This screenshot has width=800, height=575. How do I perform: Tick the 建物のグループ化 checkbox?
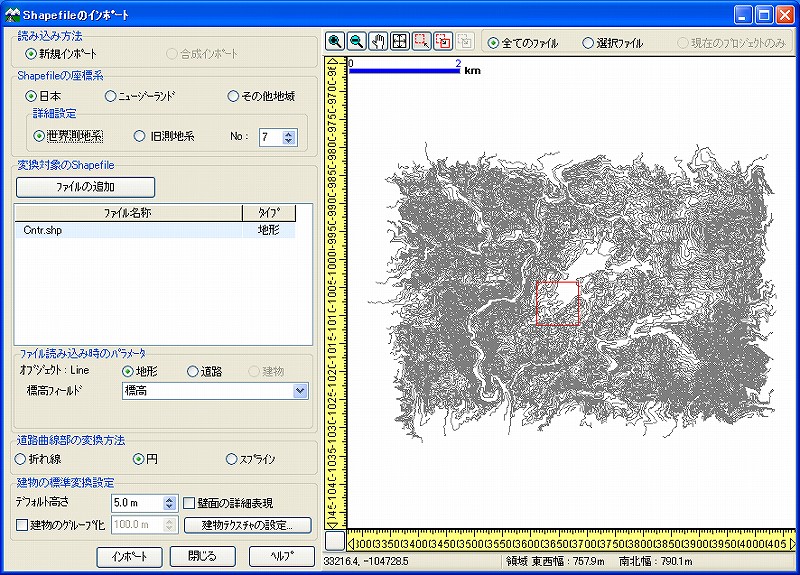pos(23,525)
